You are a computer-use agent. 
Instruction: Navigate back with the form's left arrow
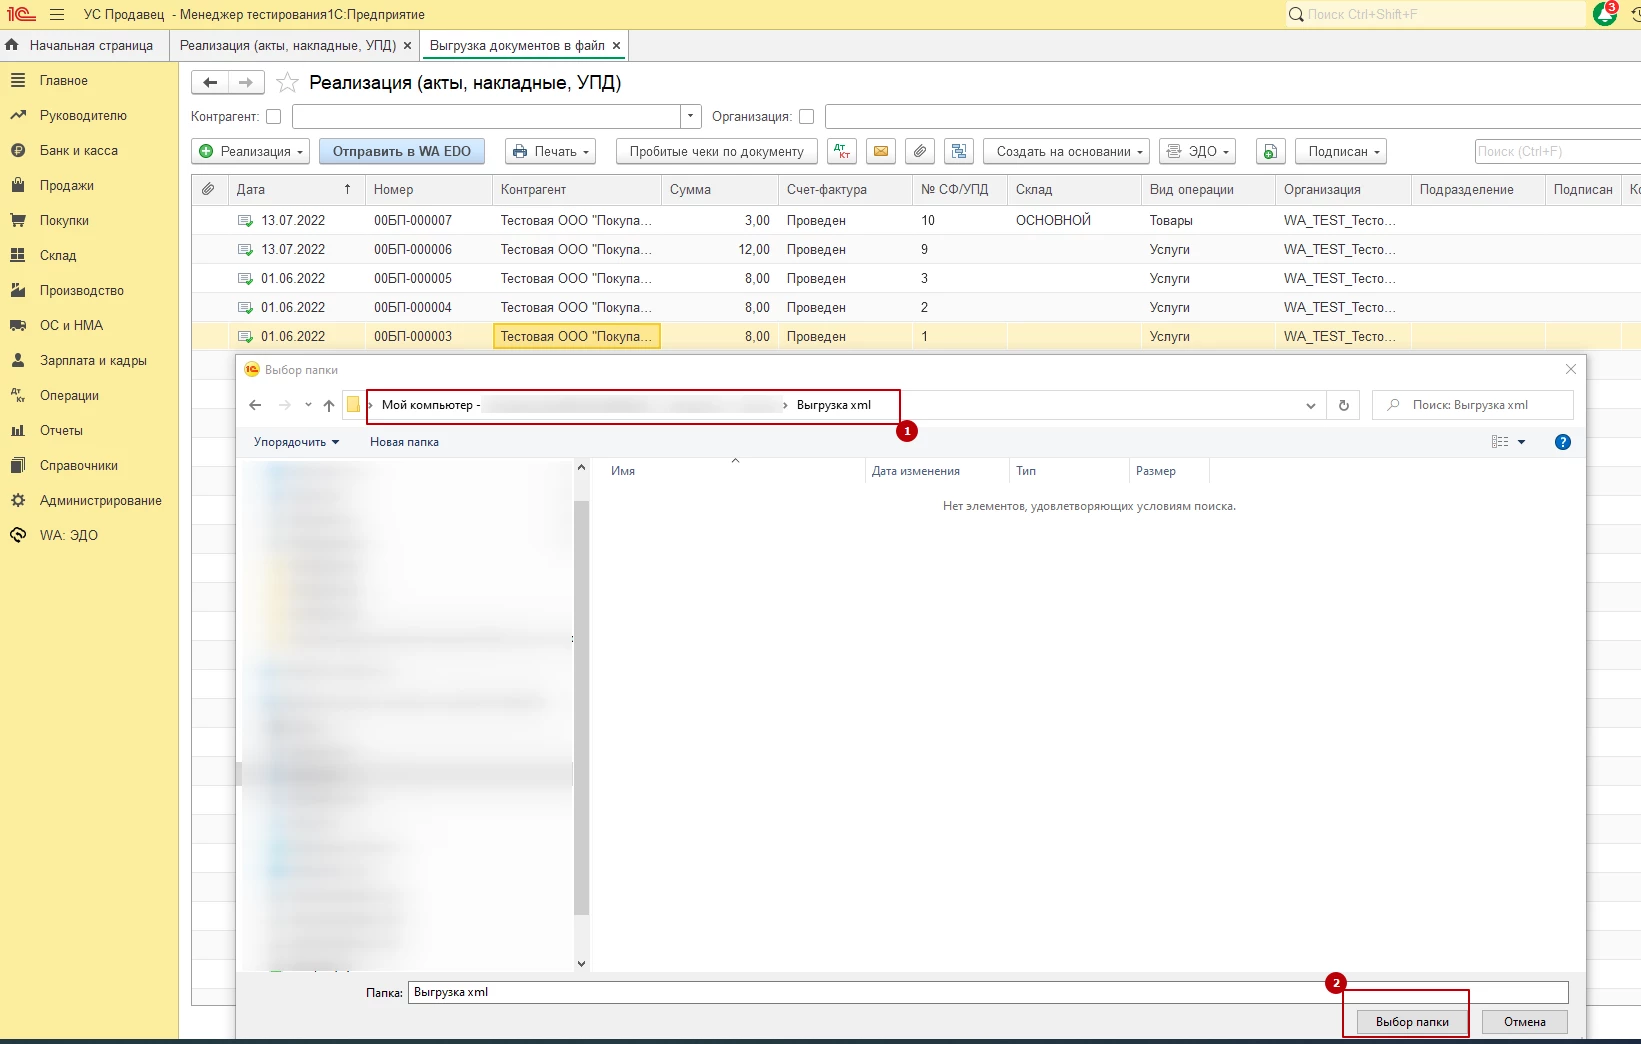coord(210,82)
